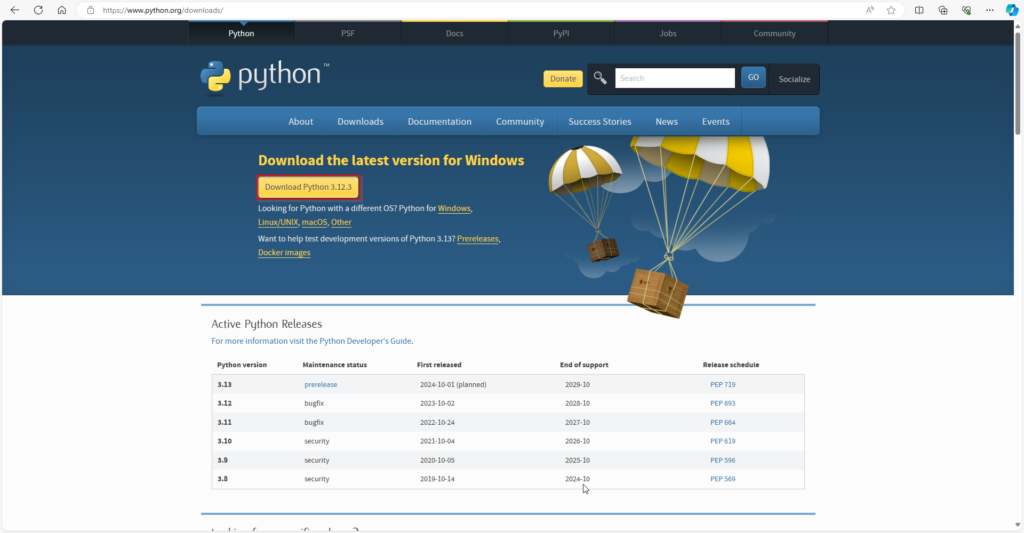Reload the page with the refresh icon
1024x533 pixels.
click(x=39, y=10)
